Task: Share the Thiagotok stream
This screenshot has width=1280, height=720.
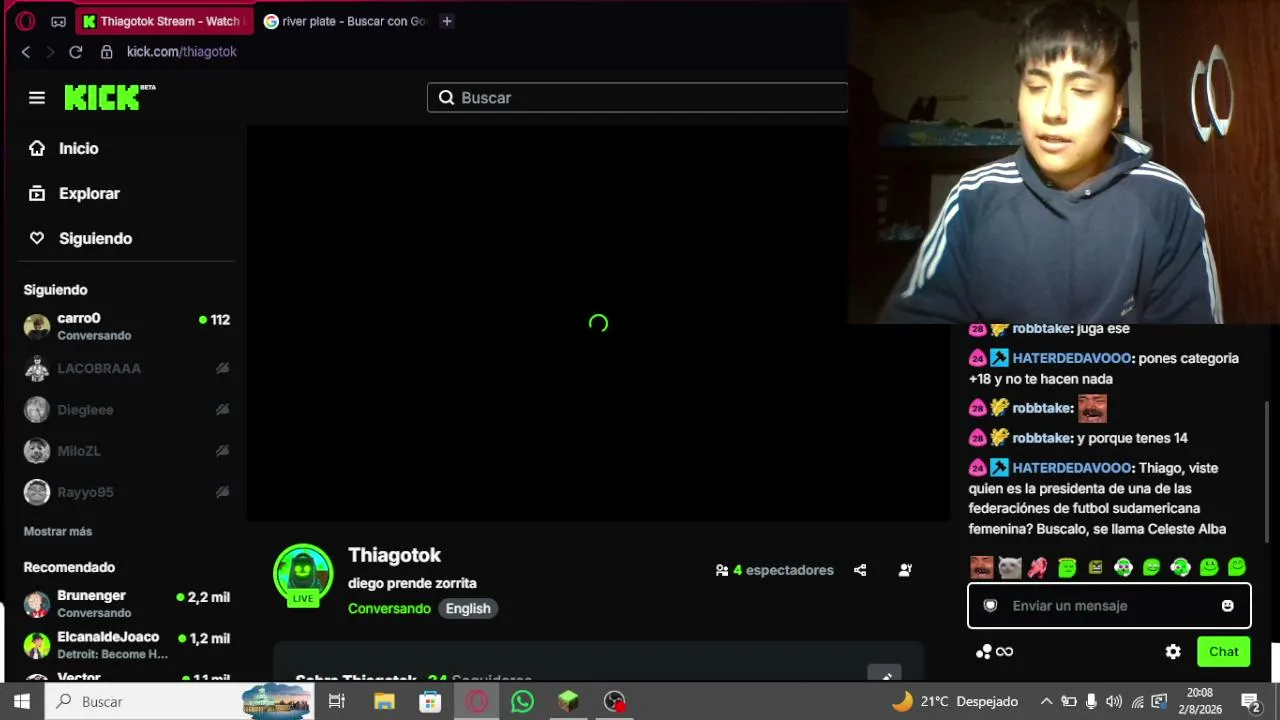Action: click(860, 570)
